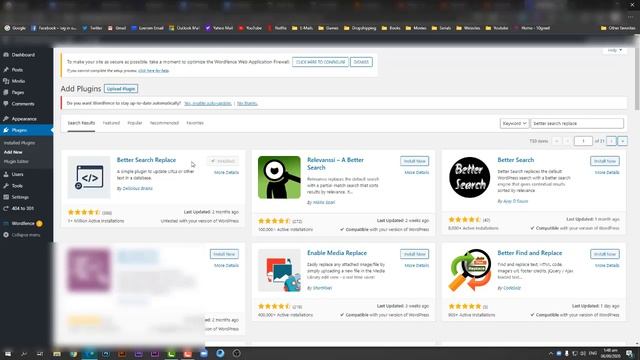640x360 pixels.
Task: Open the Users sidebar item
Action: 17,174
